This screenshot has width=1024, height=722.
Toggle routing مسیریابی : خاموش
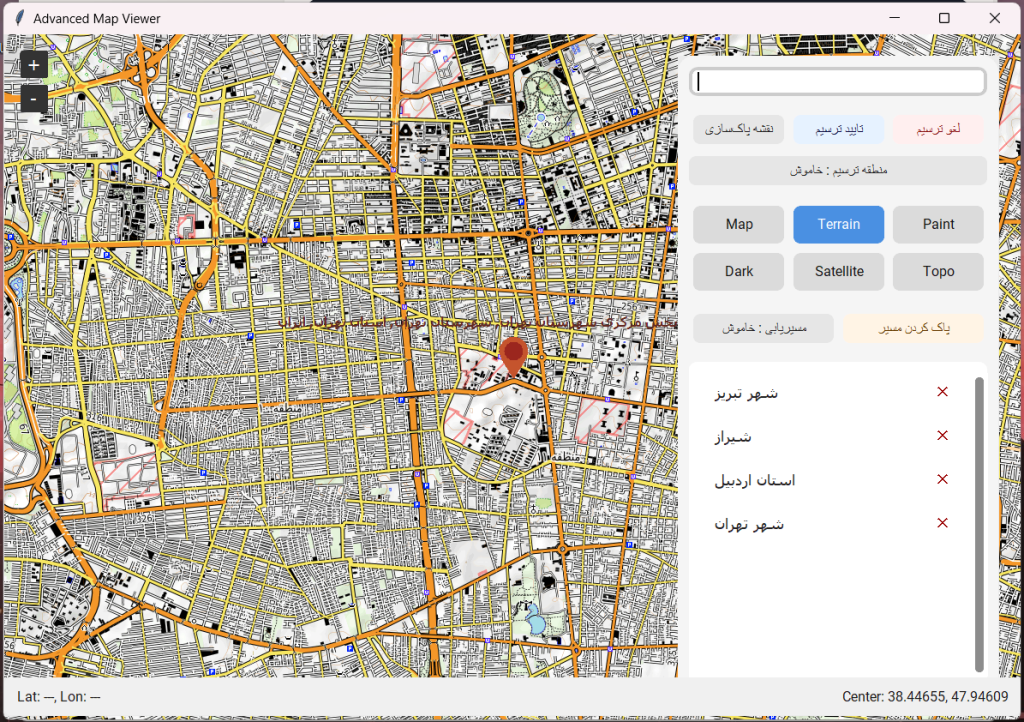tap(764, 328)
